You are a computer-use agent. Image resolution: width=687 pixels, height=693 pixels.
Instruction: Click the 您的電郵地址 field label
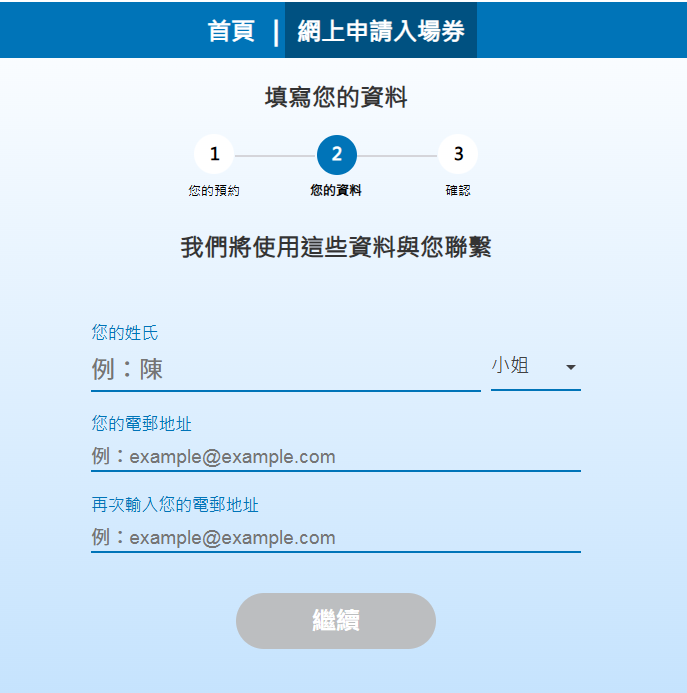pyautogui.click(x=142, y=424)
